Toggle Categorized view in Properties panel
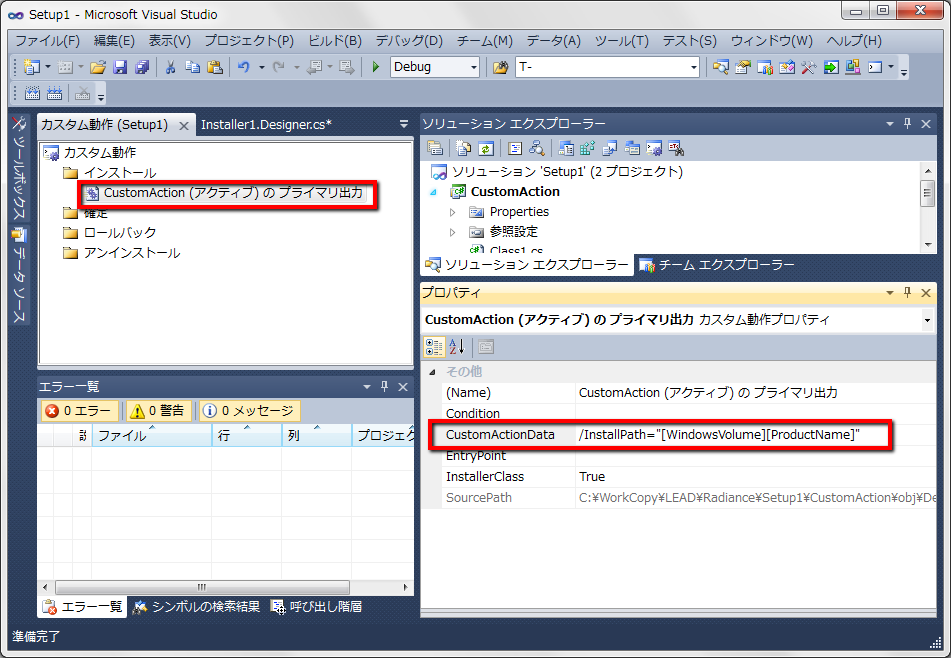Screen dimensions: 951x658 434,347
